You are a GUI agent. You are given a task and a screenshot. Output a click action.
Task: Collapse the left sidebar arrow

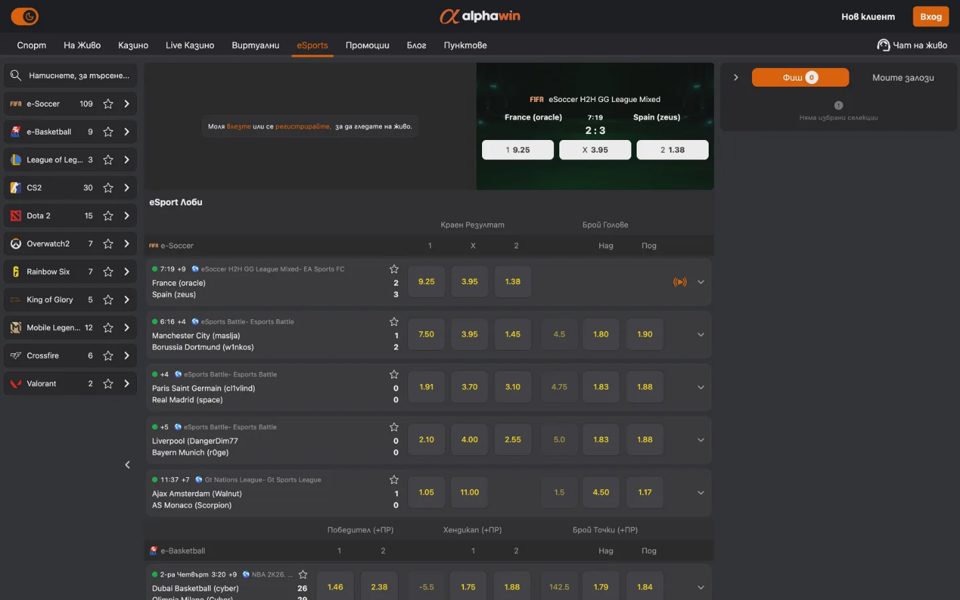point(127,465)
